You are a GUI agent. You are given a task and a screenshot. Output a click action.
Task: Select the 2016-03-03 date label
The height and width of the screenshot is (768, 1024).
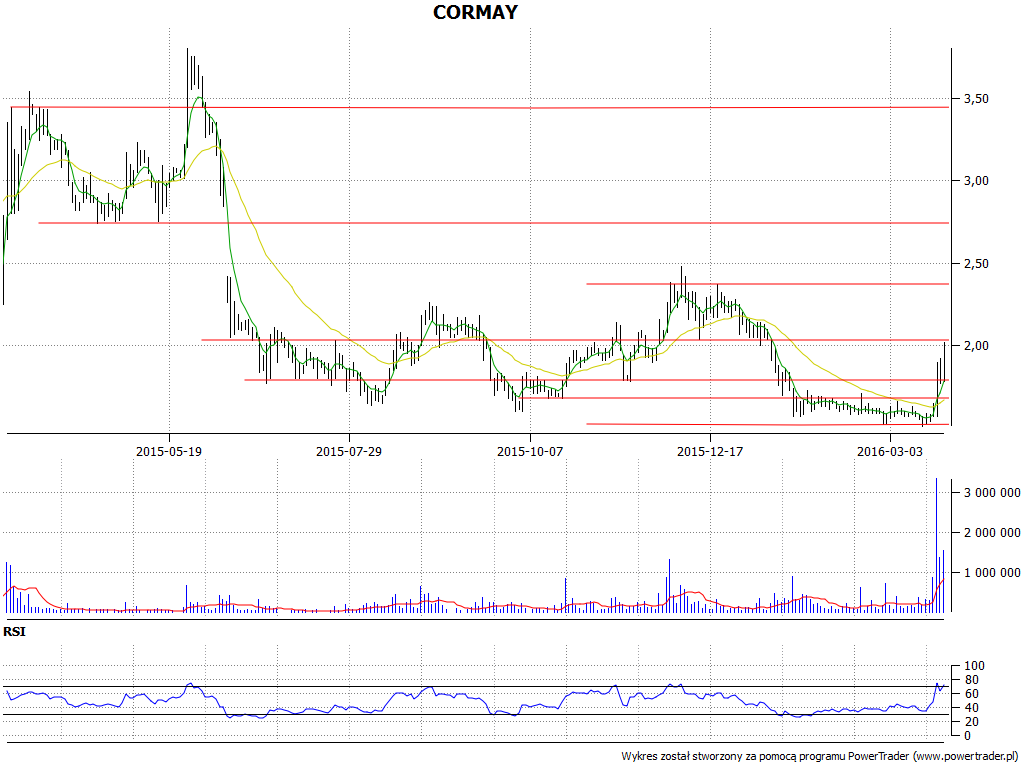(890, 451)
